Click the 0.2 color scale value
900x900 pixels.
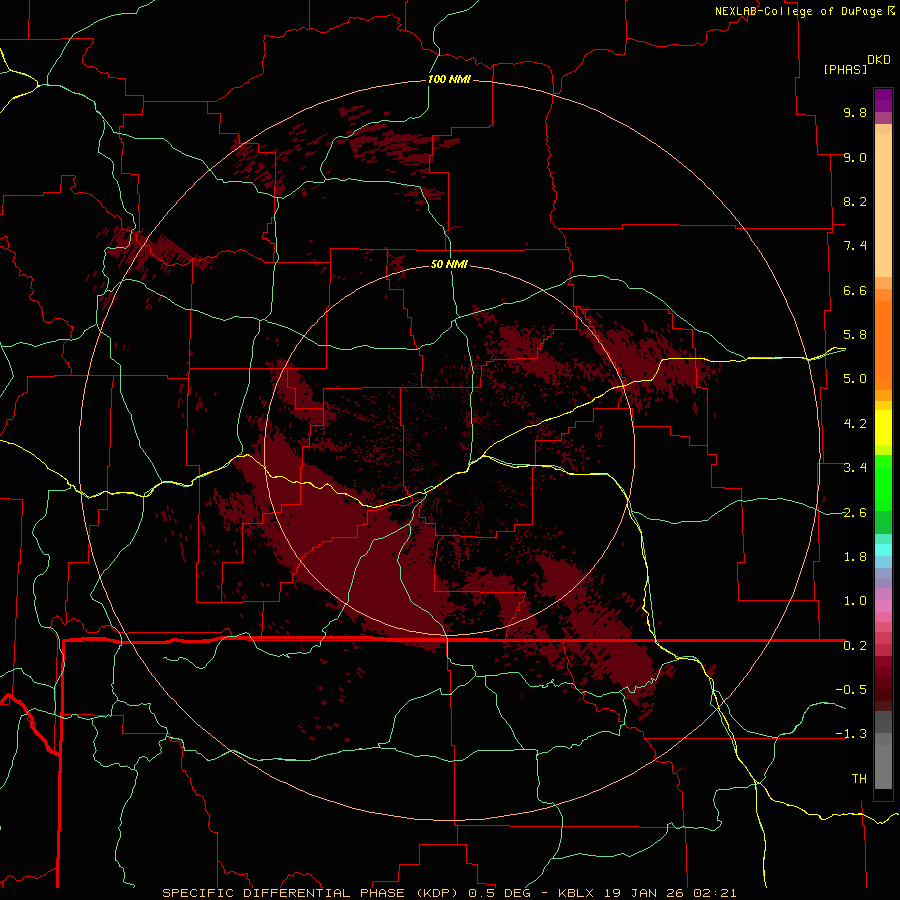[x=855, y=646]
